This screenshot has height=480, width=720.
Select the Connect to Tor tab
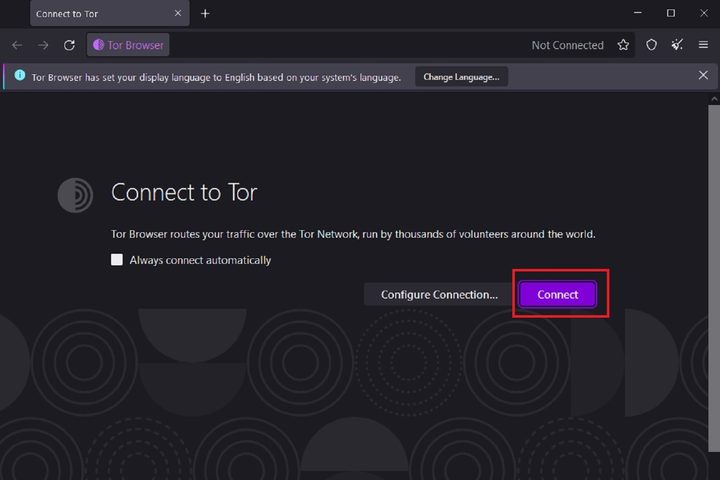(x=109, y=13)
